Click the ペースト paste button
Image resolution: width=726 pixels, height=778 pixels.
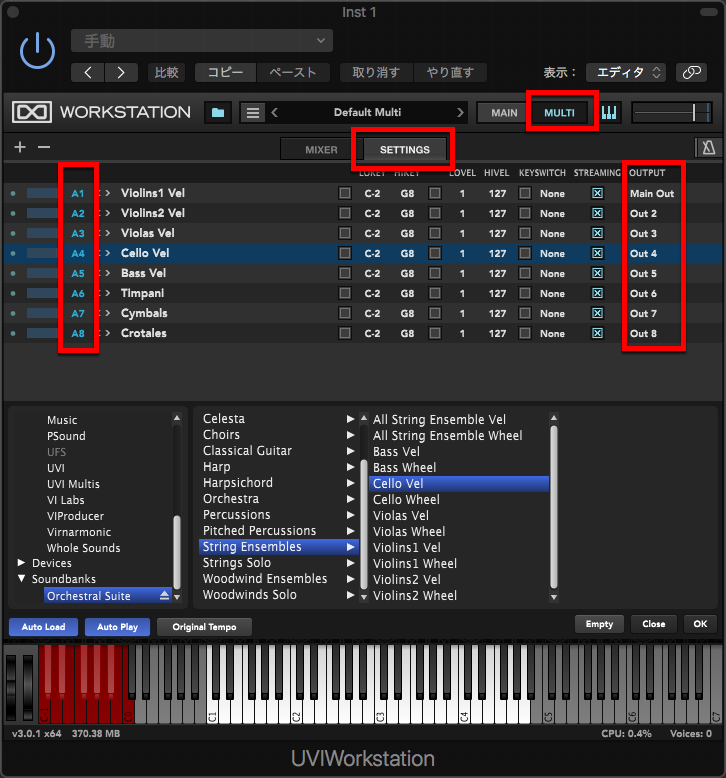pyautogui.click(x=293, y=72)
